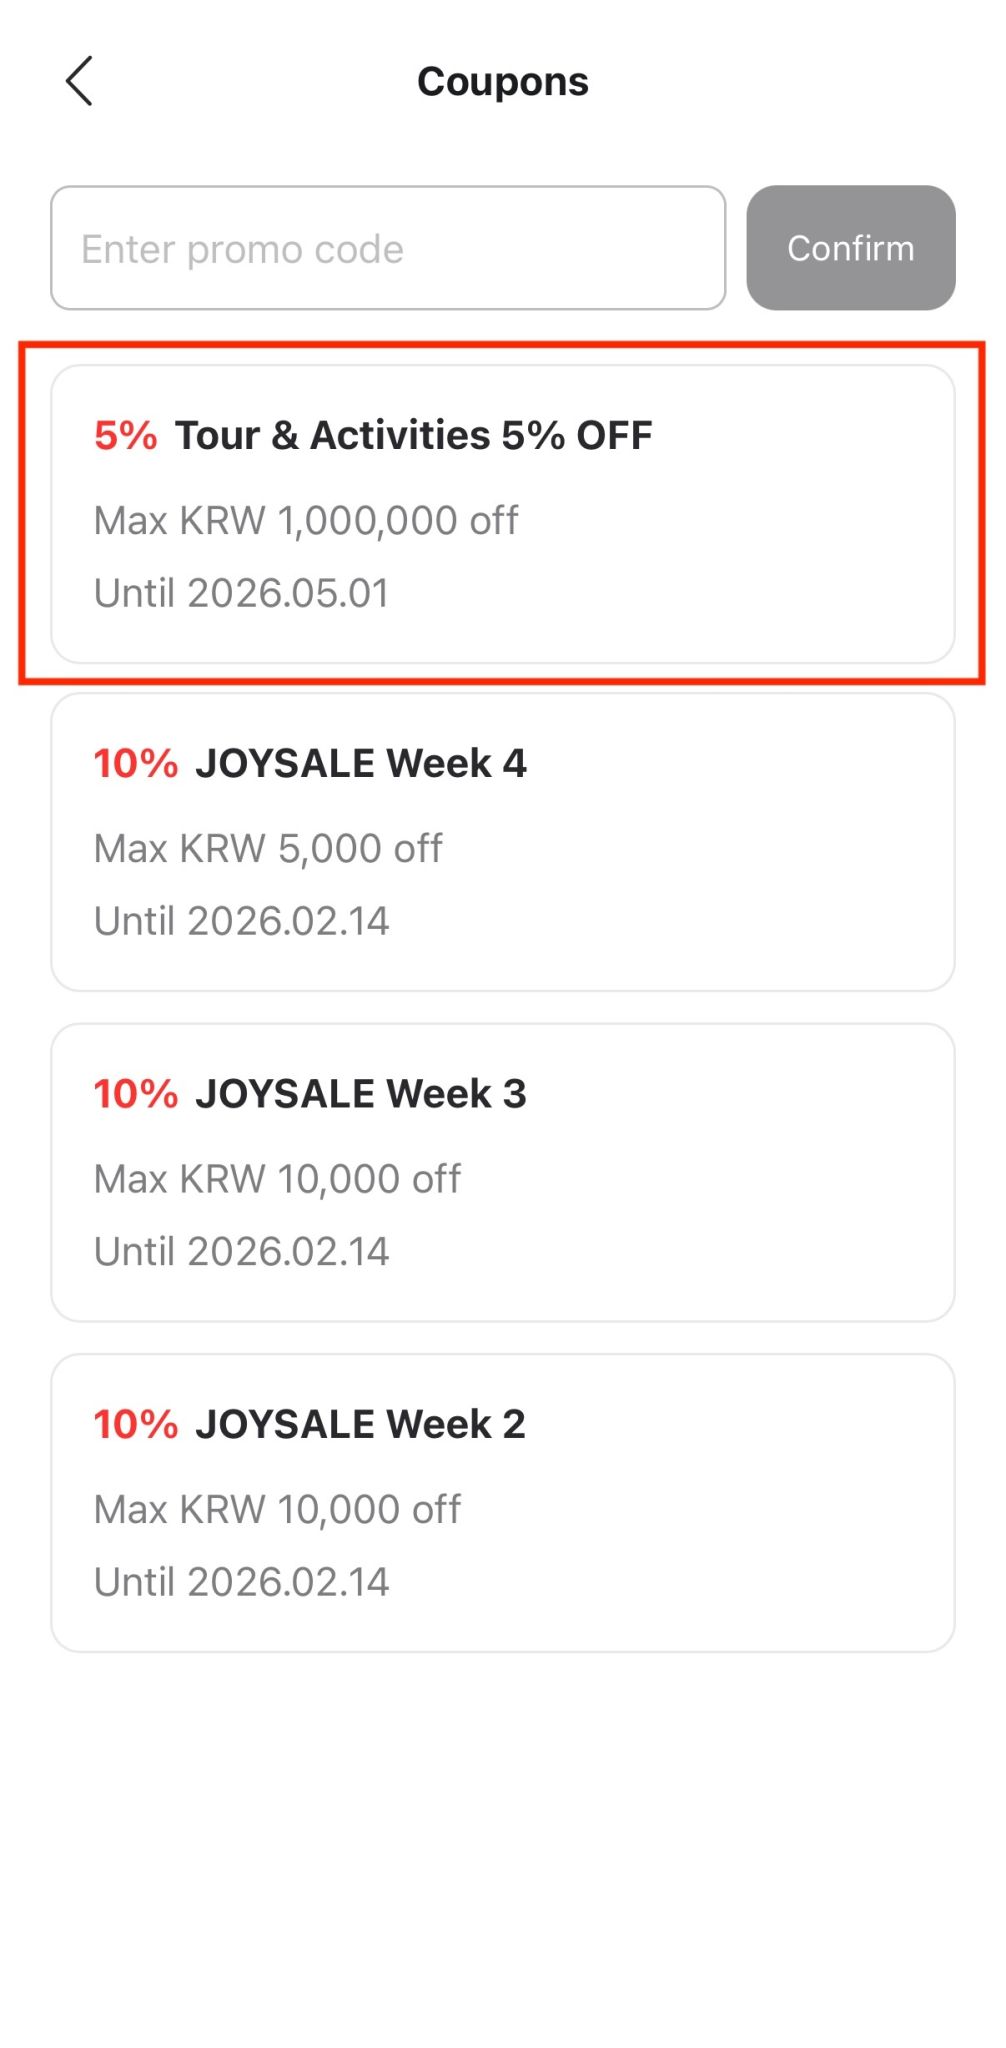Click the Max KRW 1,000,000 off text
The width and height of the screenshot is (1006, 2048).
click(306, 521)
